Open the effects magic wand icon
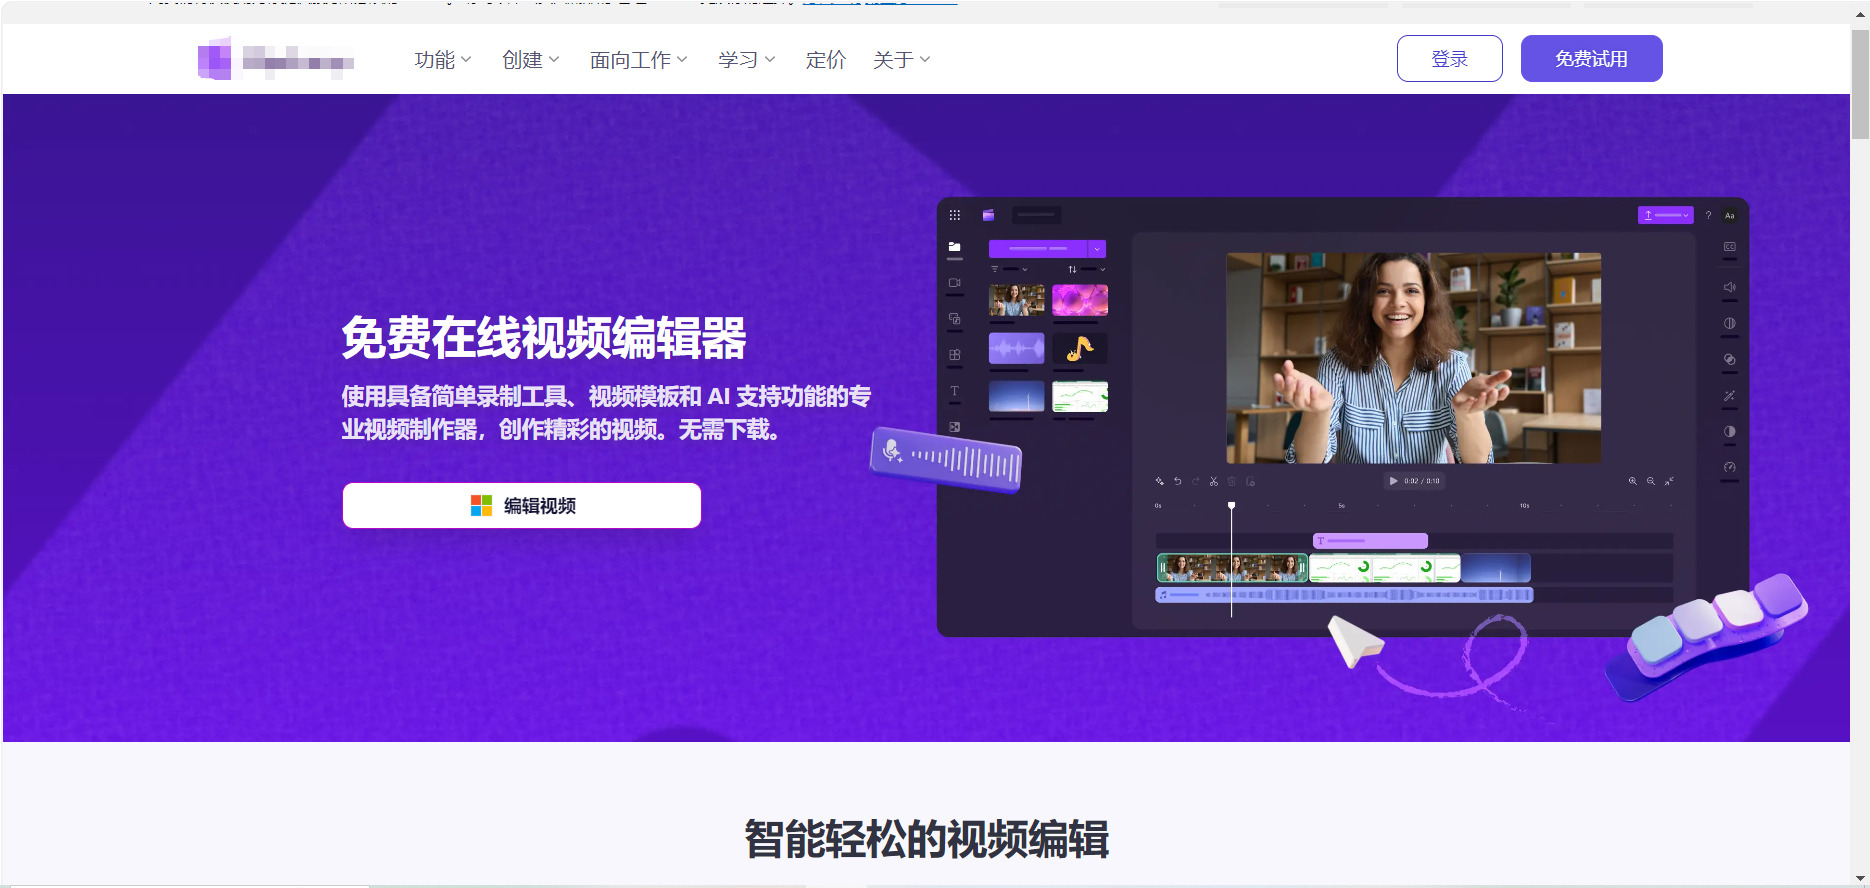 coord(1730,395)
